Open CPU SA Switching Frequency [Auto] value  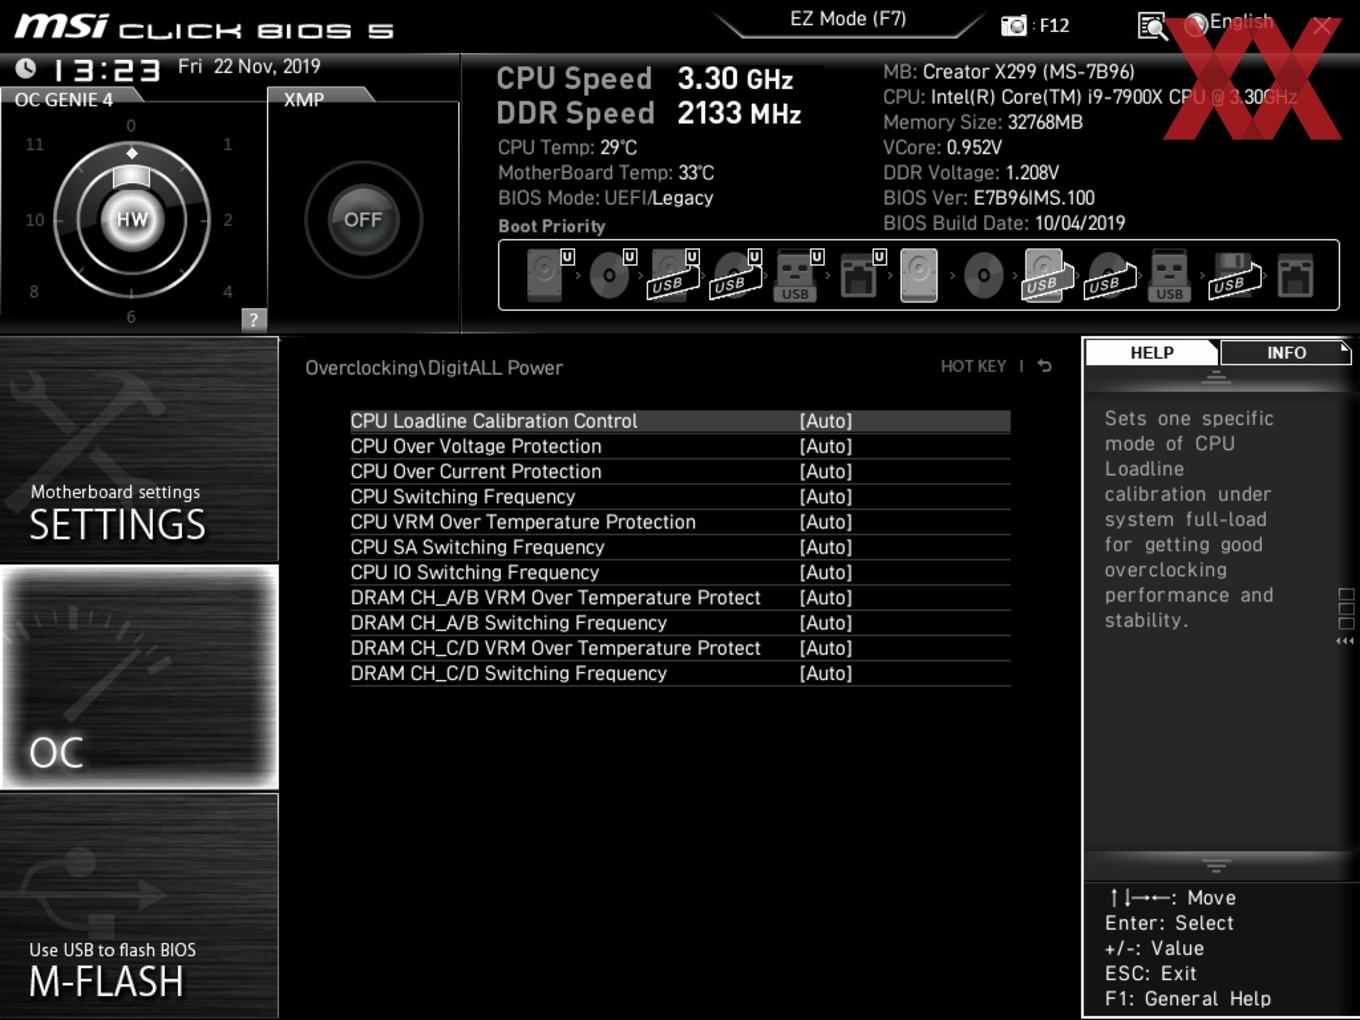pyautogui.click(x=826, y=547)
